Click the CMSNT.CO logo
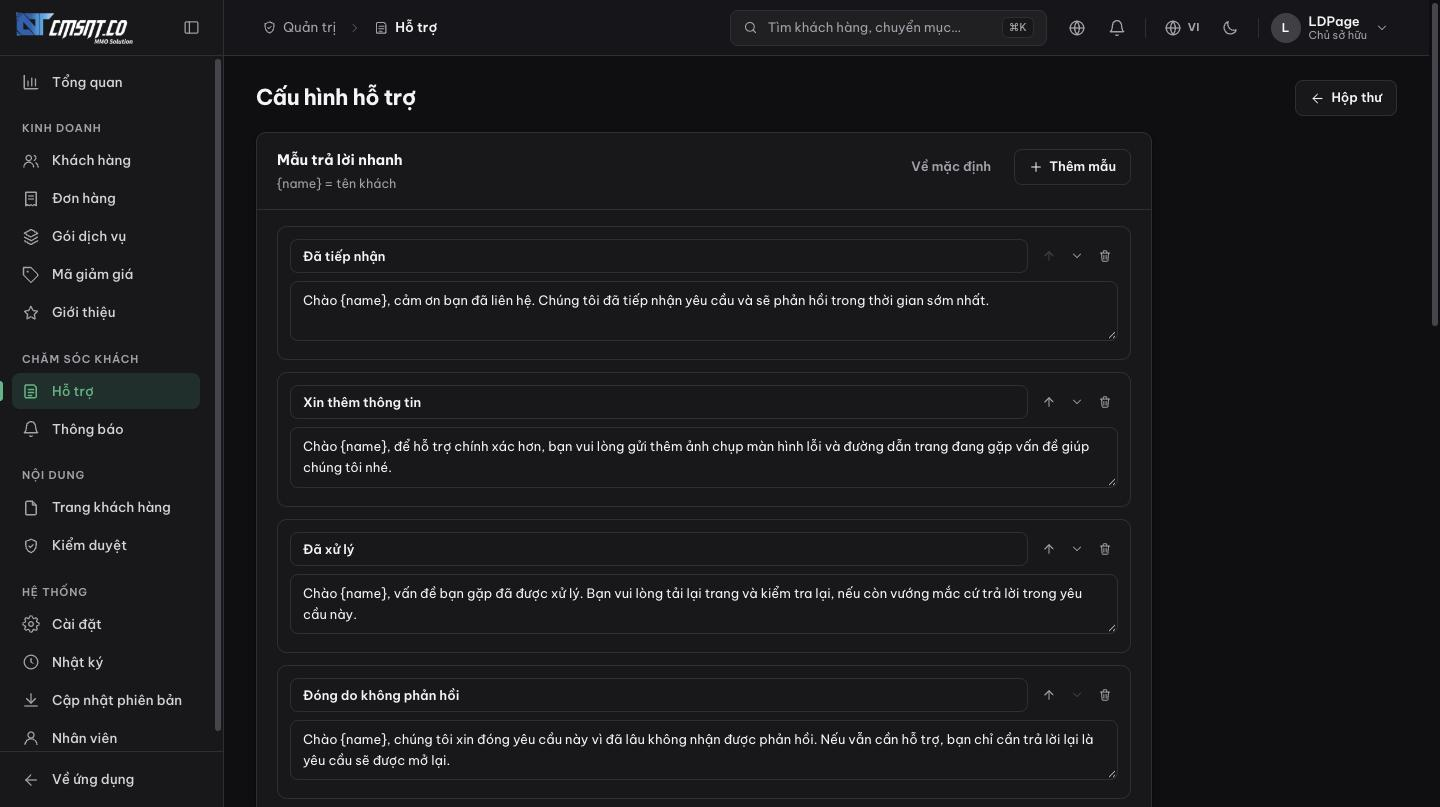The image size is (1440, 807). [73, 27]
